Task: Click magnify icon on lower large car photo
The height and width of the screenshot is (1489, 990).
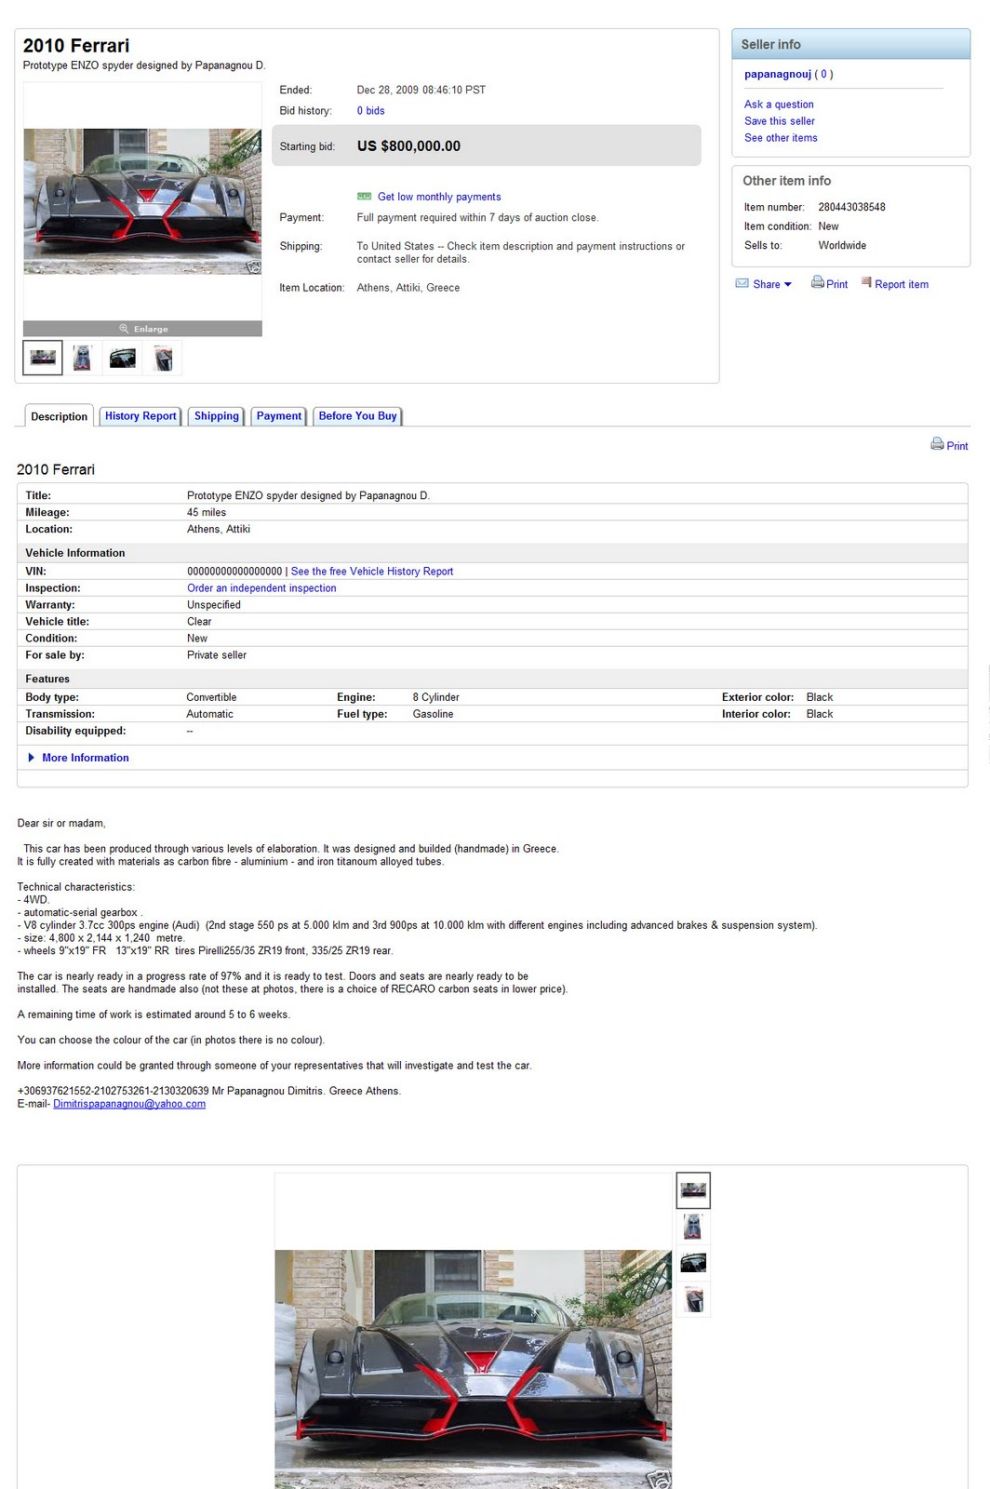Action: coord(660,1479)
